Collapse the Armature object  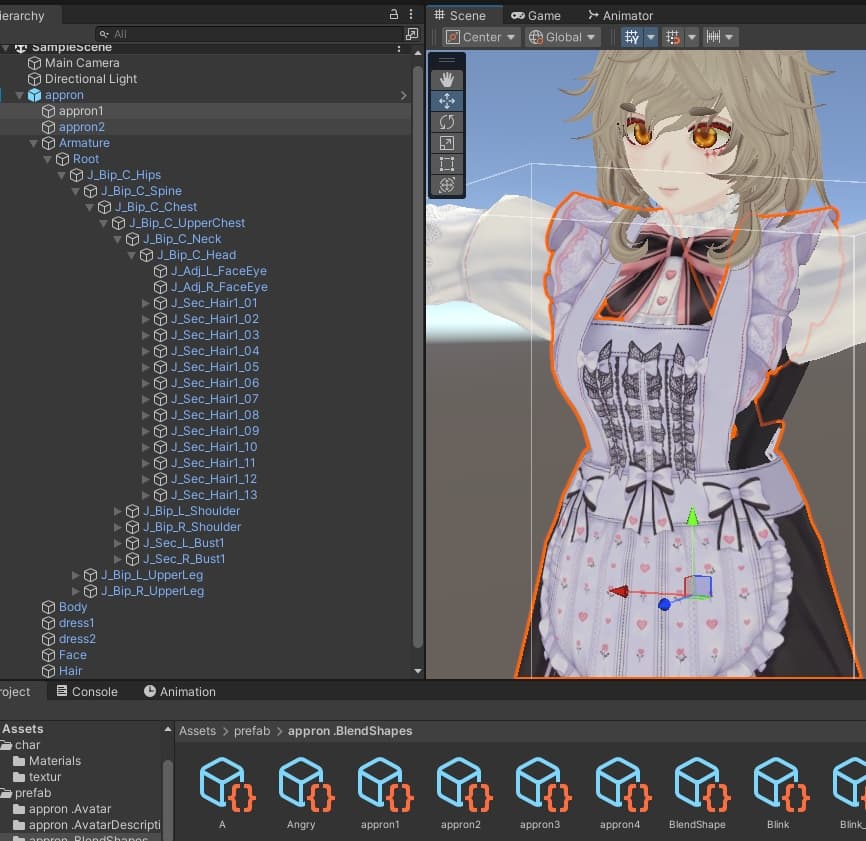[34, 144]
